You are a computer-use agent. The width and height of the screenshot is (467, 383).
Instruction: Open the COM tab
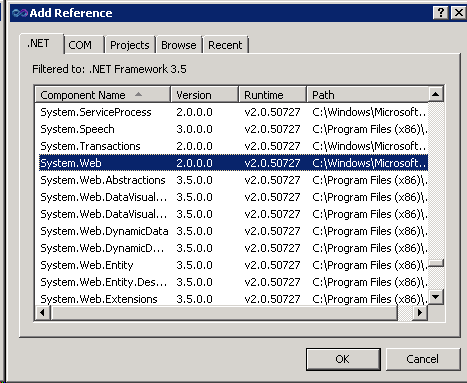click(84, 45)
